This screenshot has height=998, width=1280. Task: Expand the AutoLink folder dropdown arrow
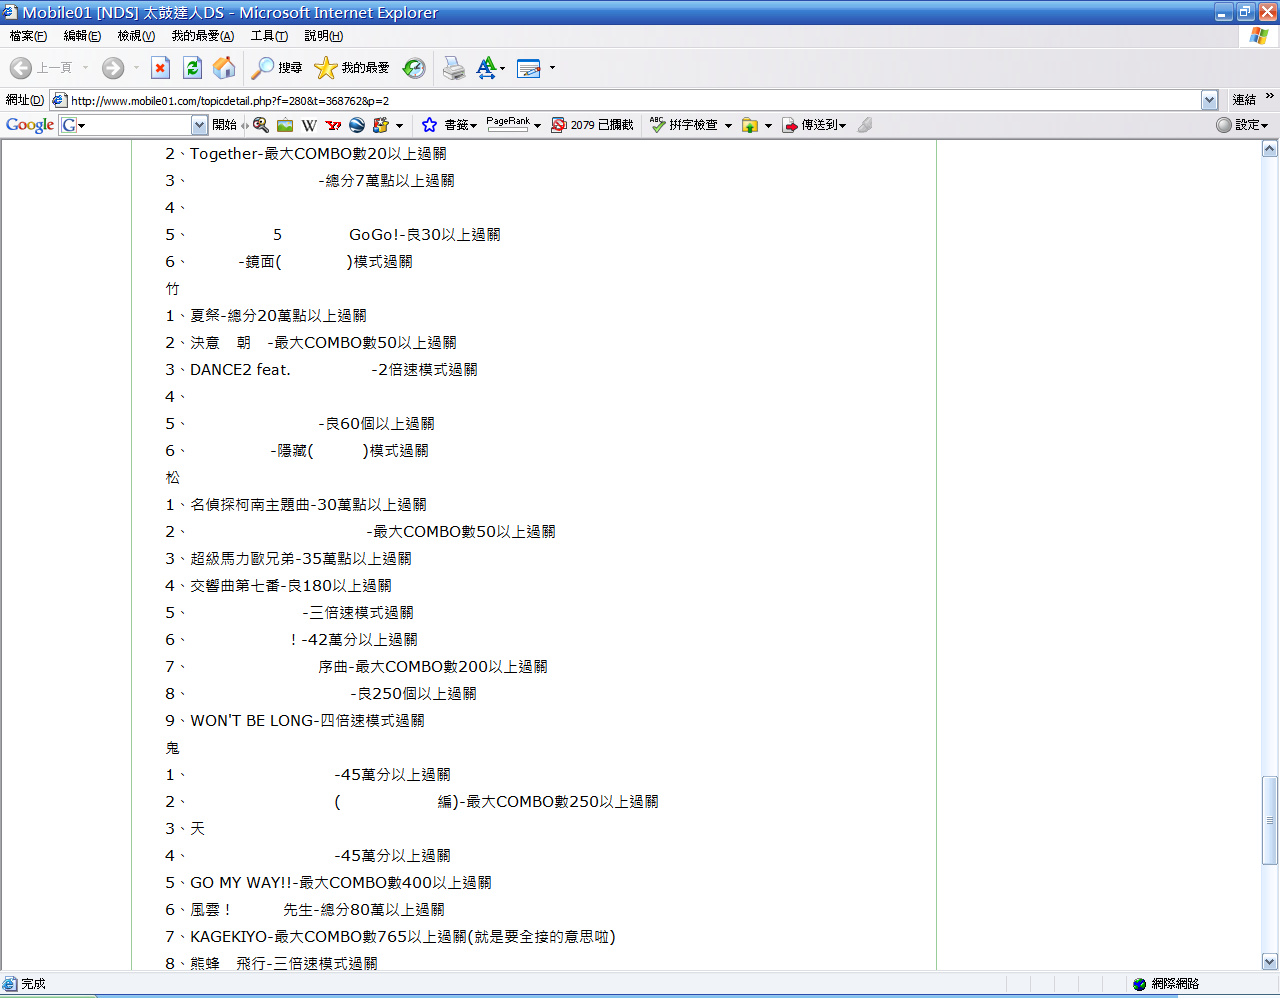point(768,126)
